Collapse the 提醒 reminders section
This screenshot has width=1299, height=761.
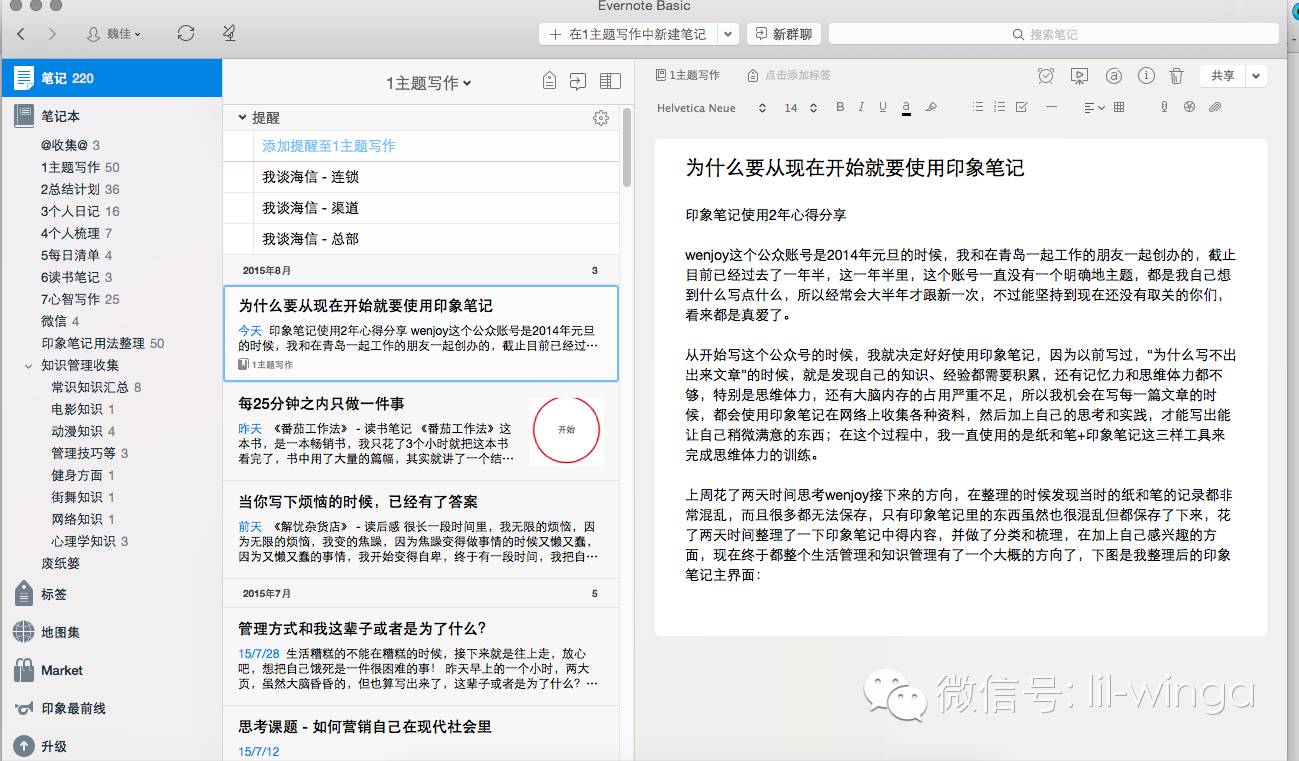242,118
